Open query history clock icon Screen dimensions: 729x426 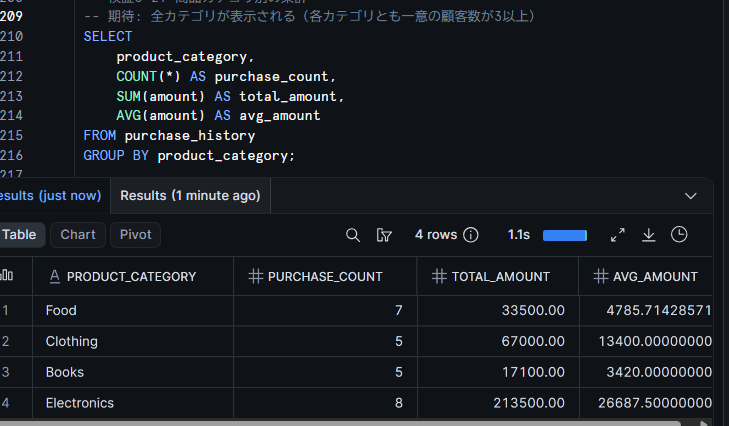(679, 234)
